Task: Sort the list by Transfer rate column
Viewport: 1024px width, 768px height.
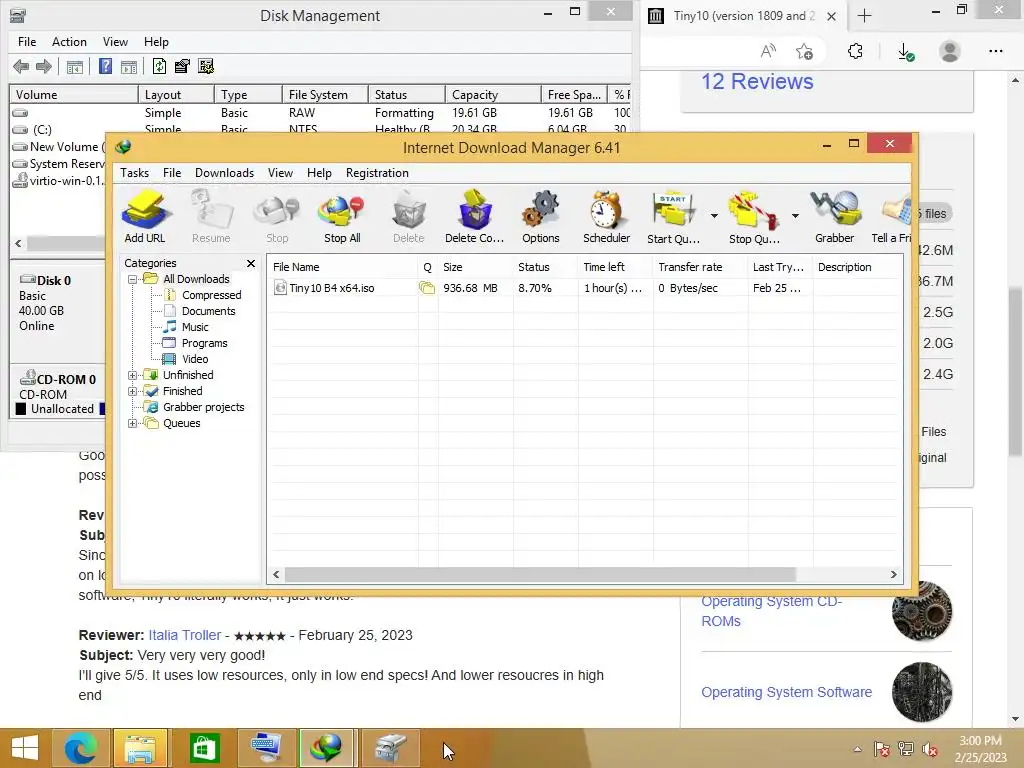Action: point(700,267)
